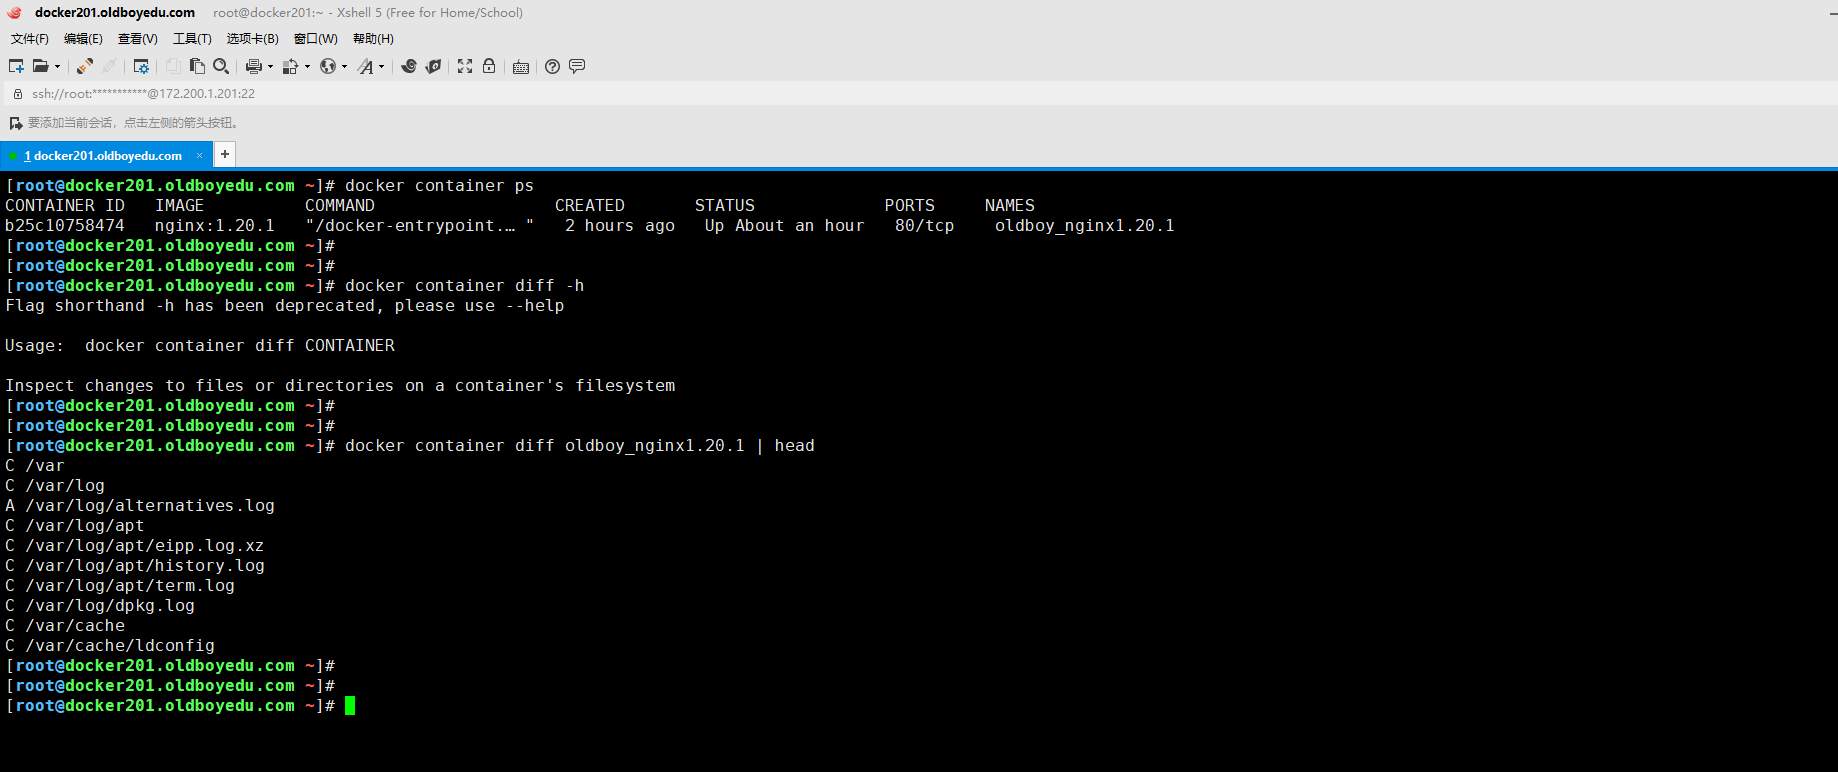Expand the Print dropdown arrow
This screenshot has height=772, width=1838.
[x=270, y=67]
